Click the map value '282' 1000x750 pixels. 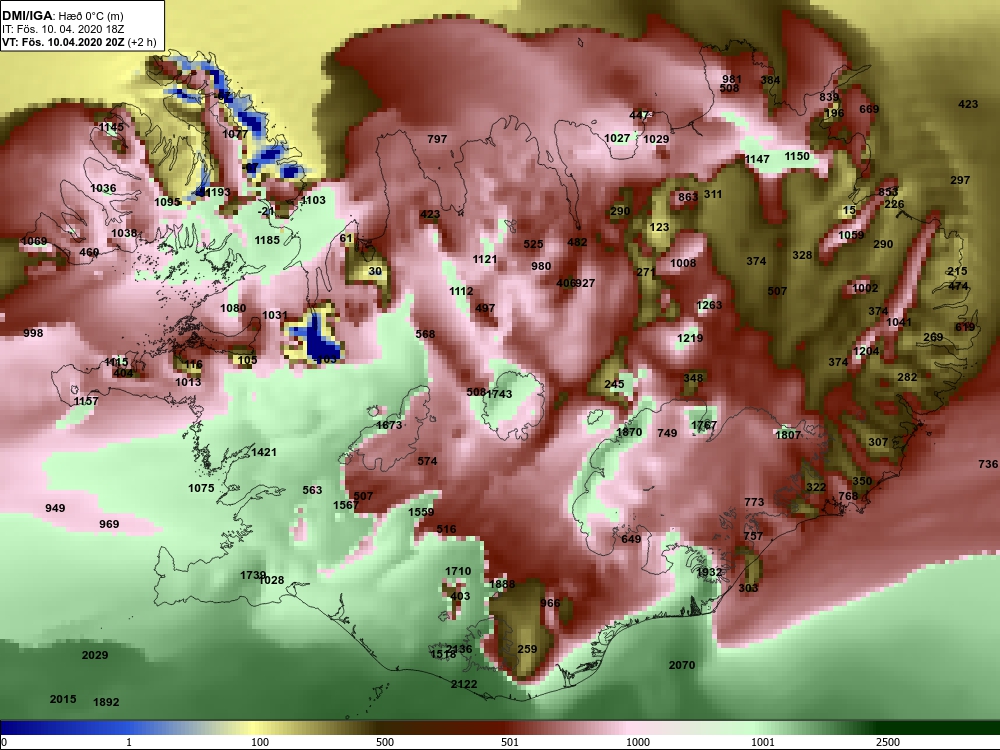click(907, 378)
